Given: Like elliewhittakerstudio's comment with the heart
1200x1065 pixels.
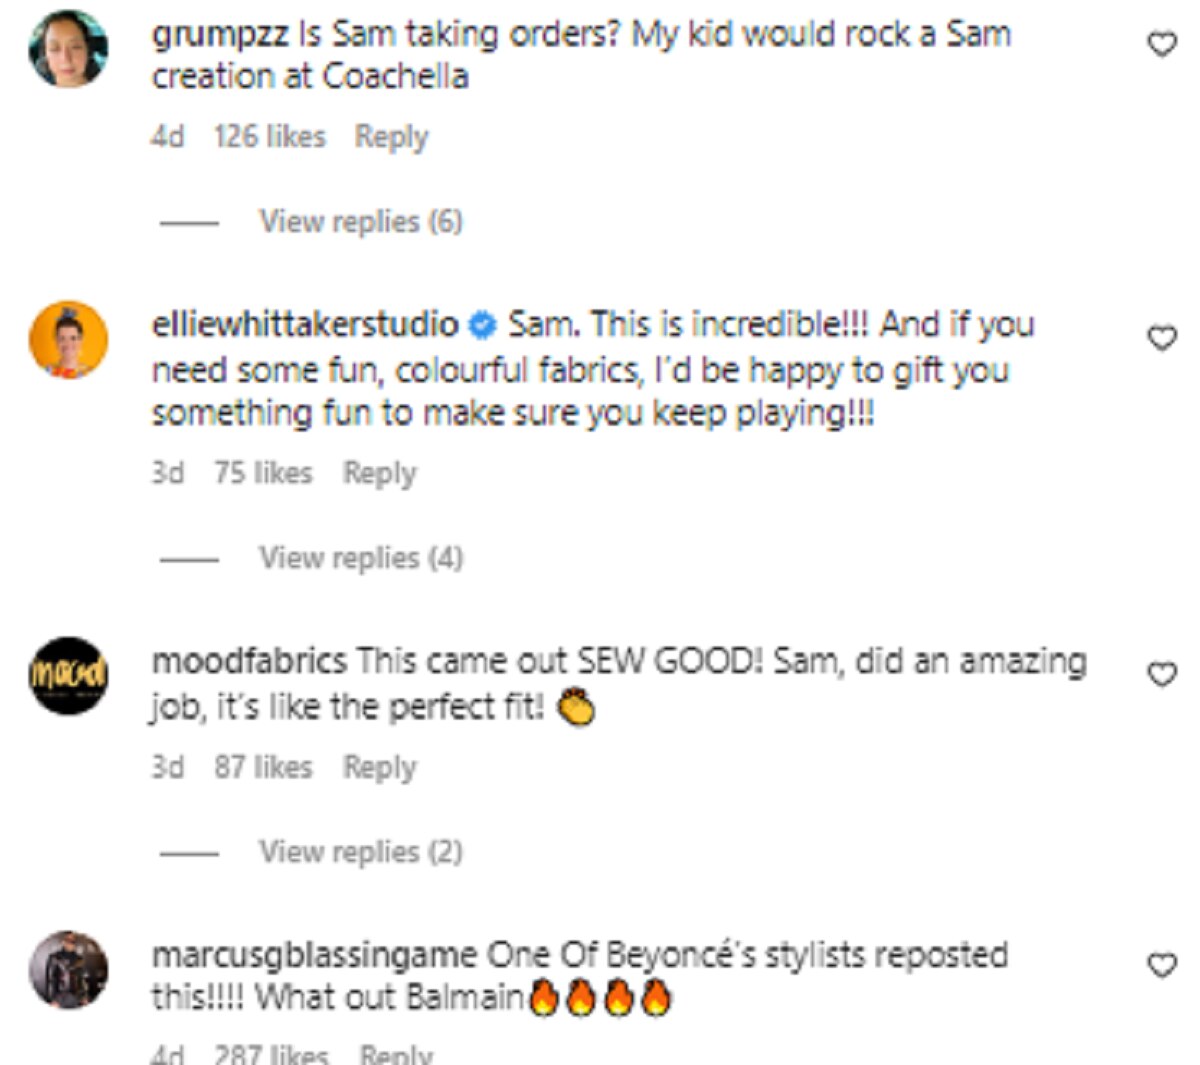Looking at the screenshot, I should click(1161, 338).
